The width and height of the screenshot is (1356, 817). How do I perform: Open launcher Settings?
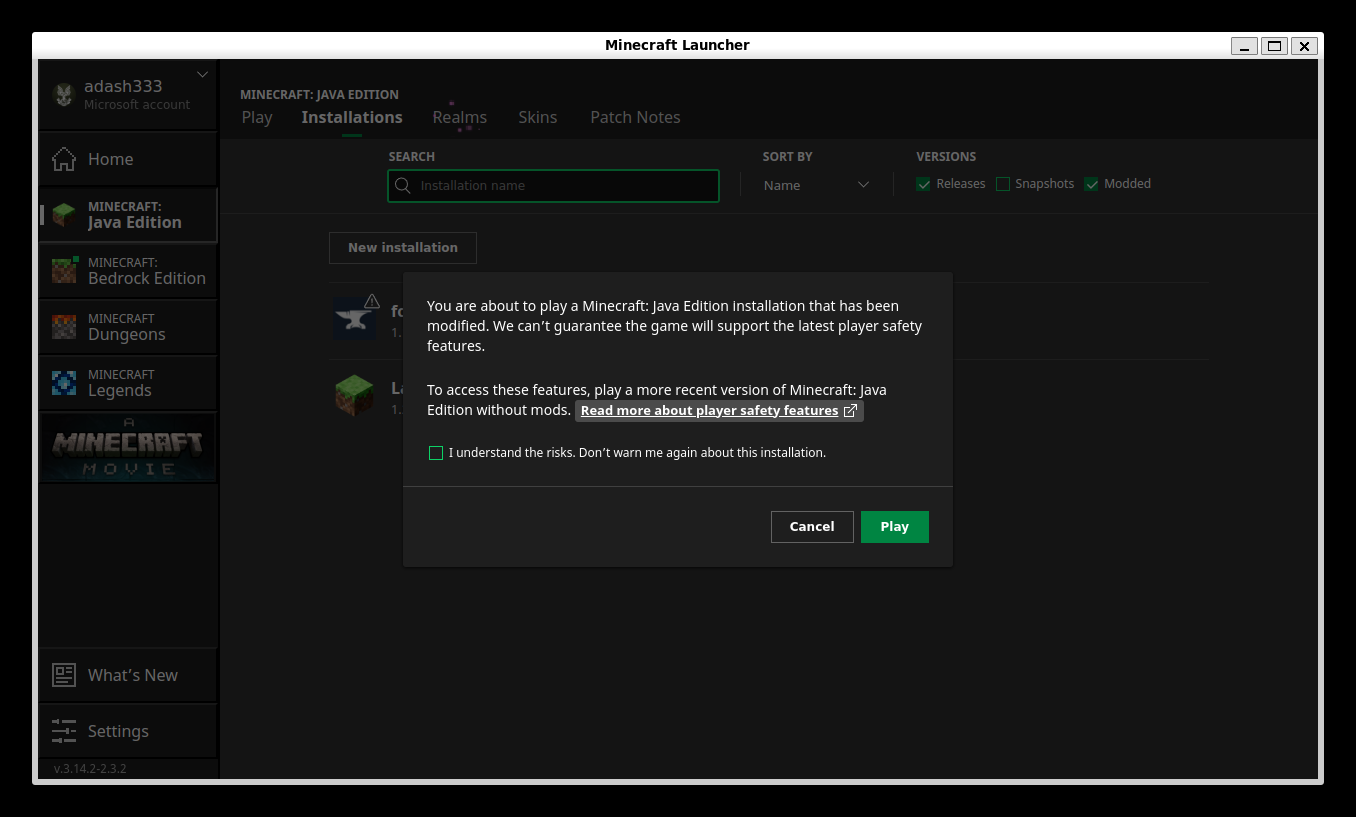click(x=128, y=731)
